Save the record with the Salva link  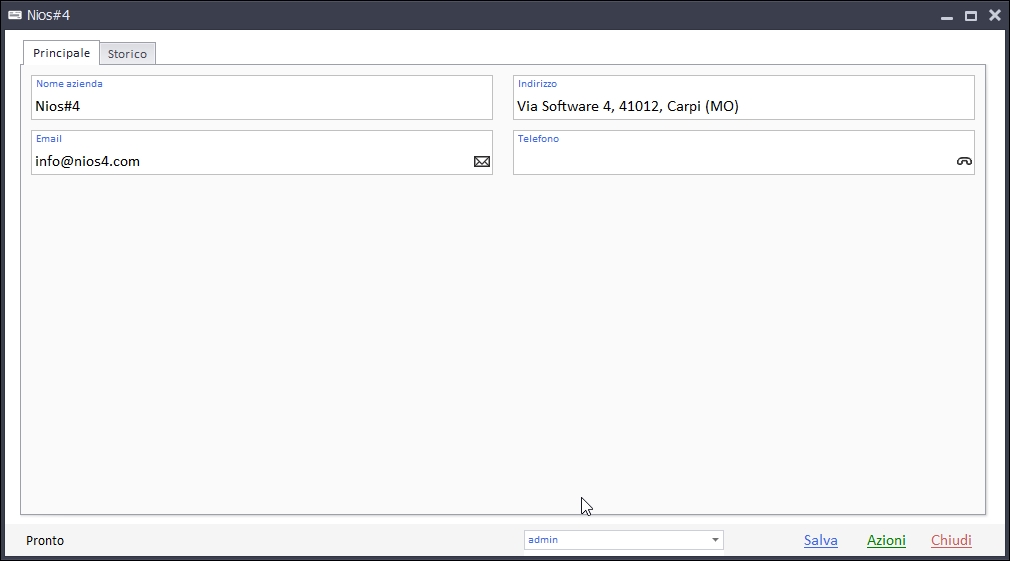point(820,540)
